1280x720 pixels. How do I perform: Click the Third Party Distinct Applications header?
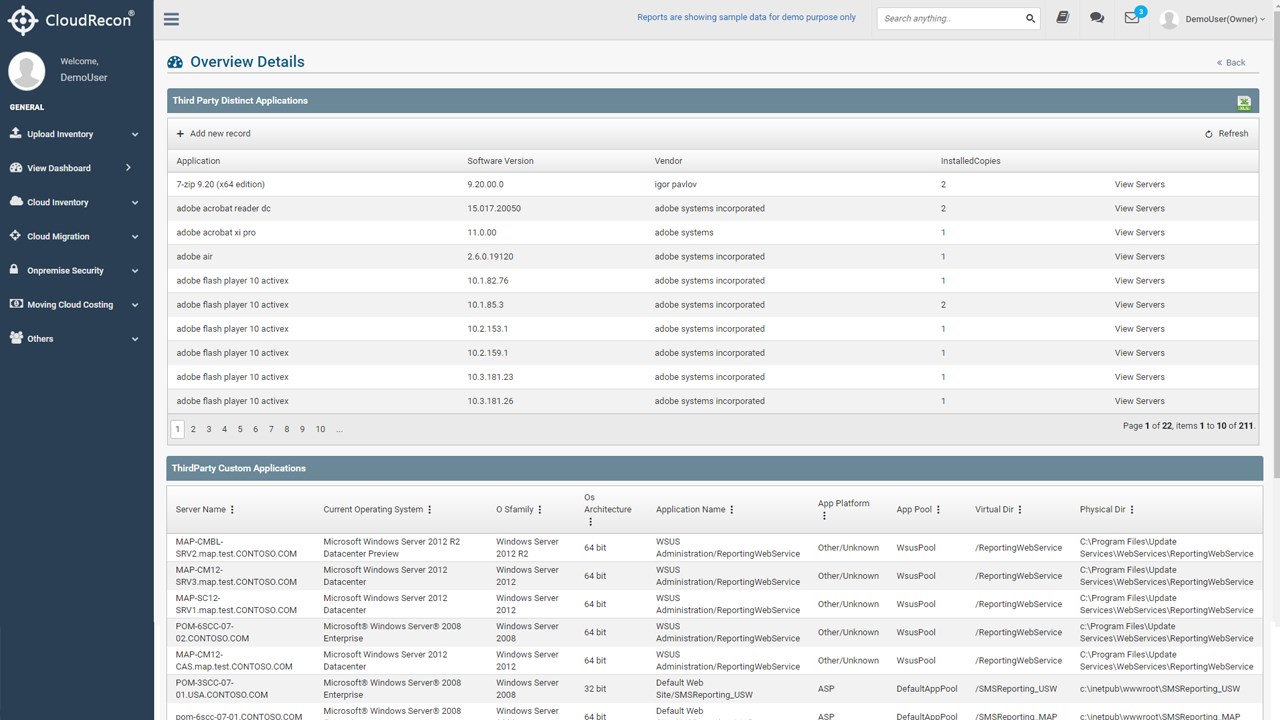(240, 101)
